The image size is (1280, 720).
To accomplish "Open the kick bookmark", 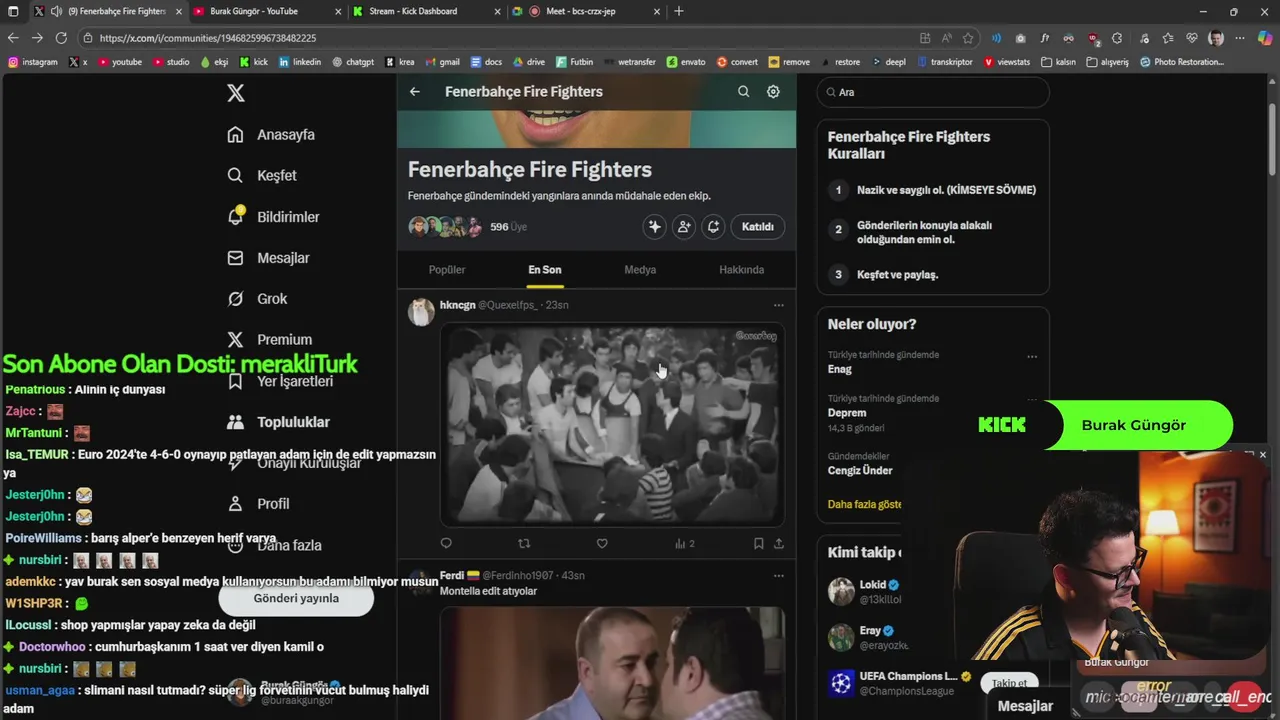I will click(254, 62).
